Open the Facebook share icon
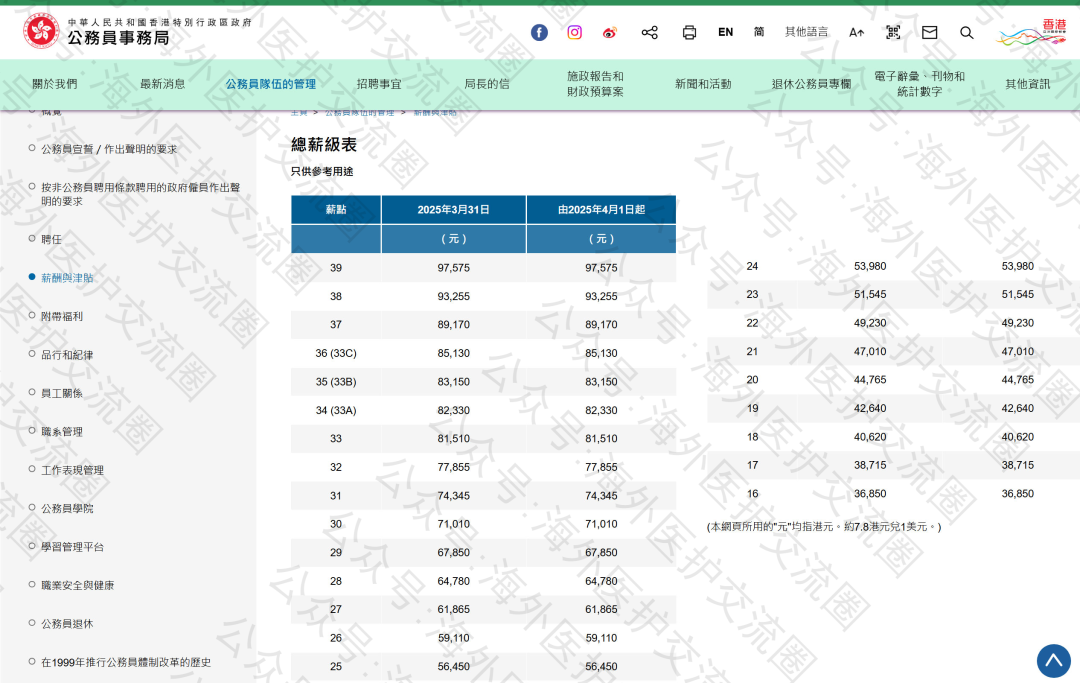 point(539,32)
